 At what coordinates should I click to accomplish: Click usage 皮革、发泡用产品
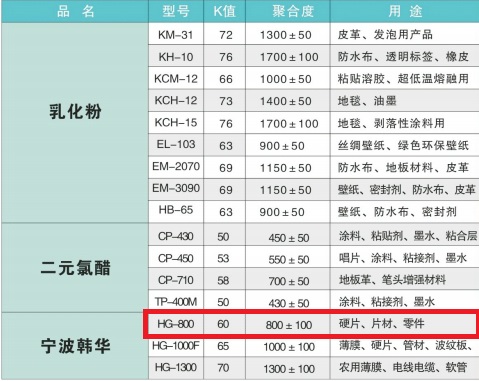(385, 34)
